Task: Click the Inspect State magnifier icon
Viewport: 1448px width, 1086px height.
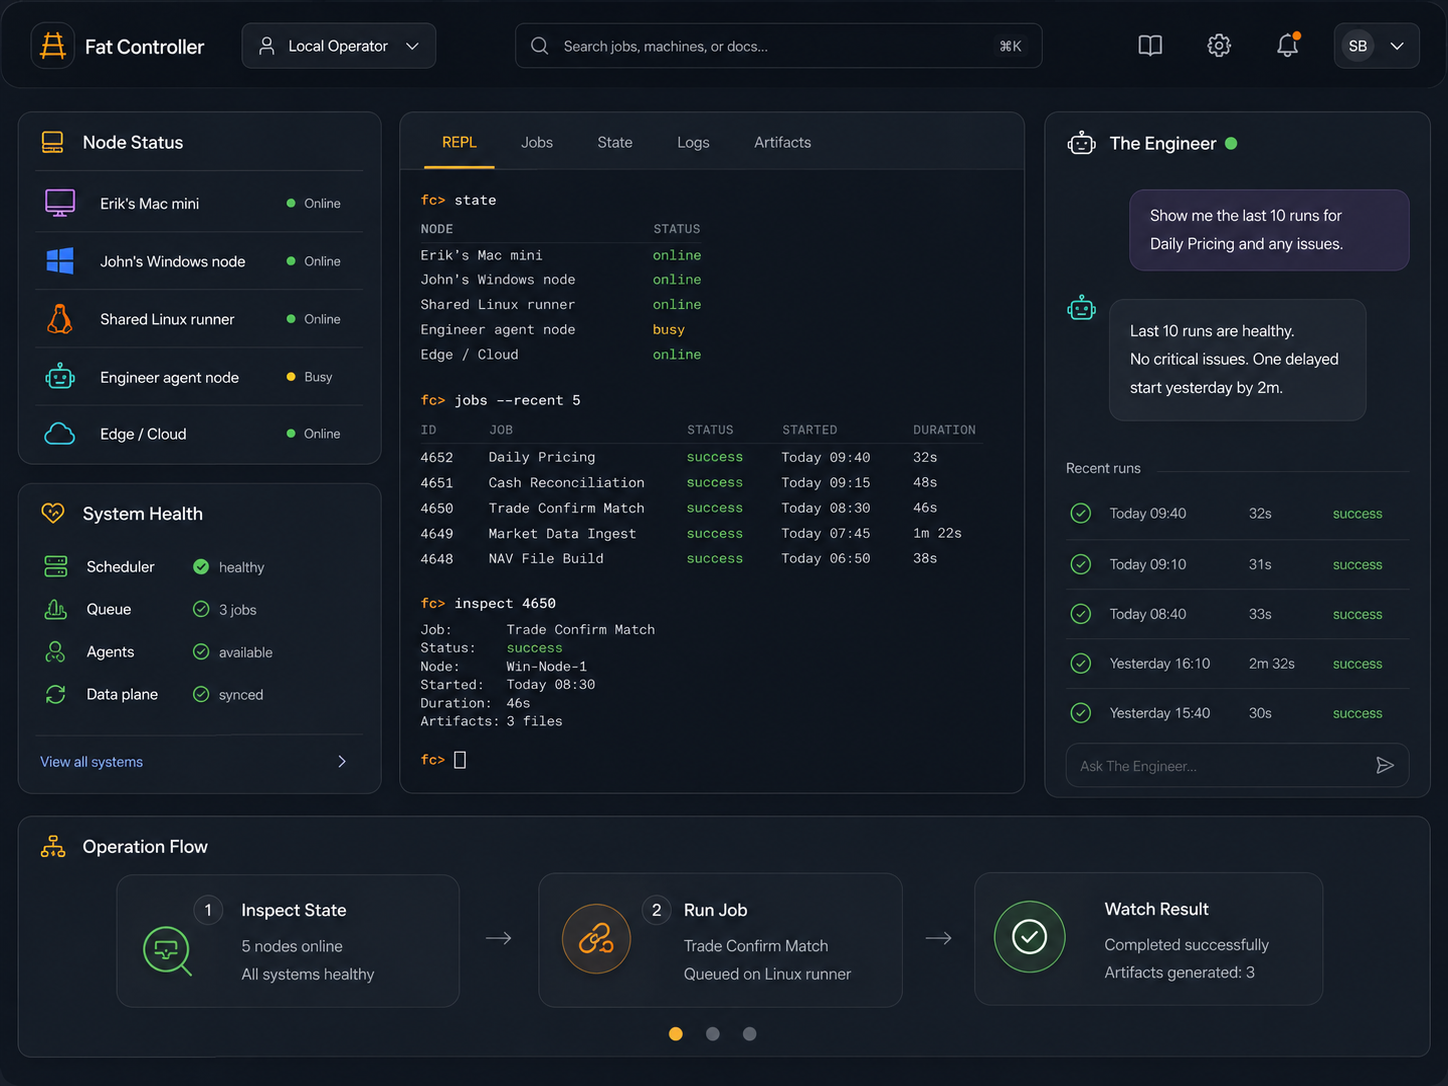Action: pos(167,951)
